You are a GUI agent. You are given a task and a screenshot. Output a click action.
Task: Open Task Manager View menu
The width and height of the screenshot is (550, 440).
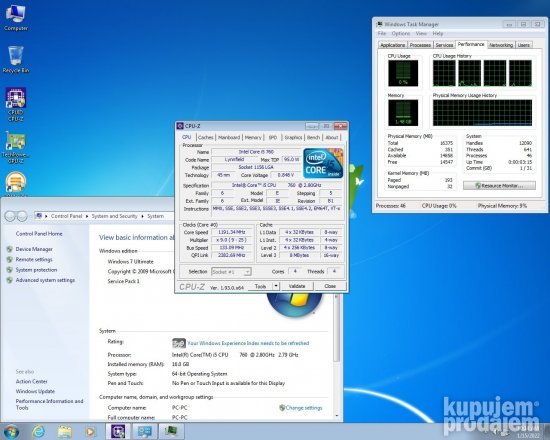pyautogui.click(x=421, y=33)
